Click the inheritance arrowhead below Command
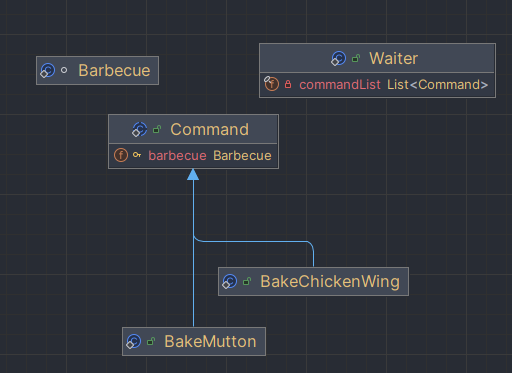The height and width of the screenshot is (373, 512). [x=193, y=175]
